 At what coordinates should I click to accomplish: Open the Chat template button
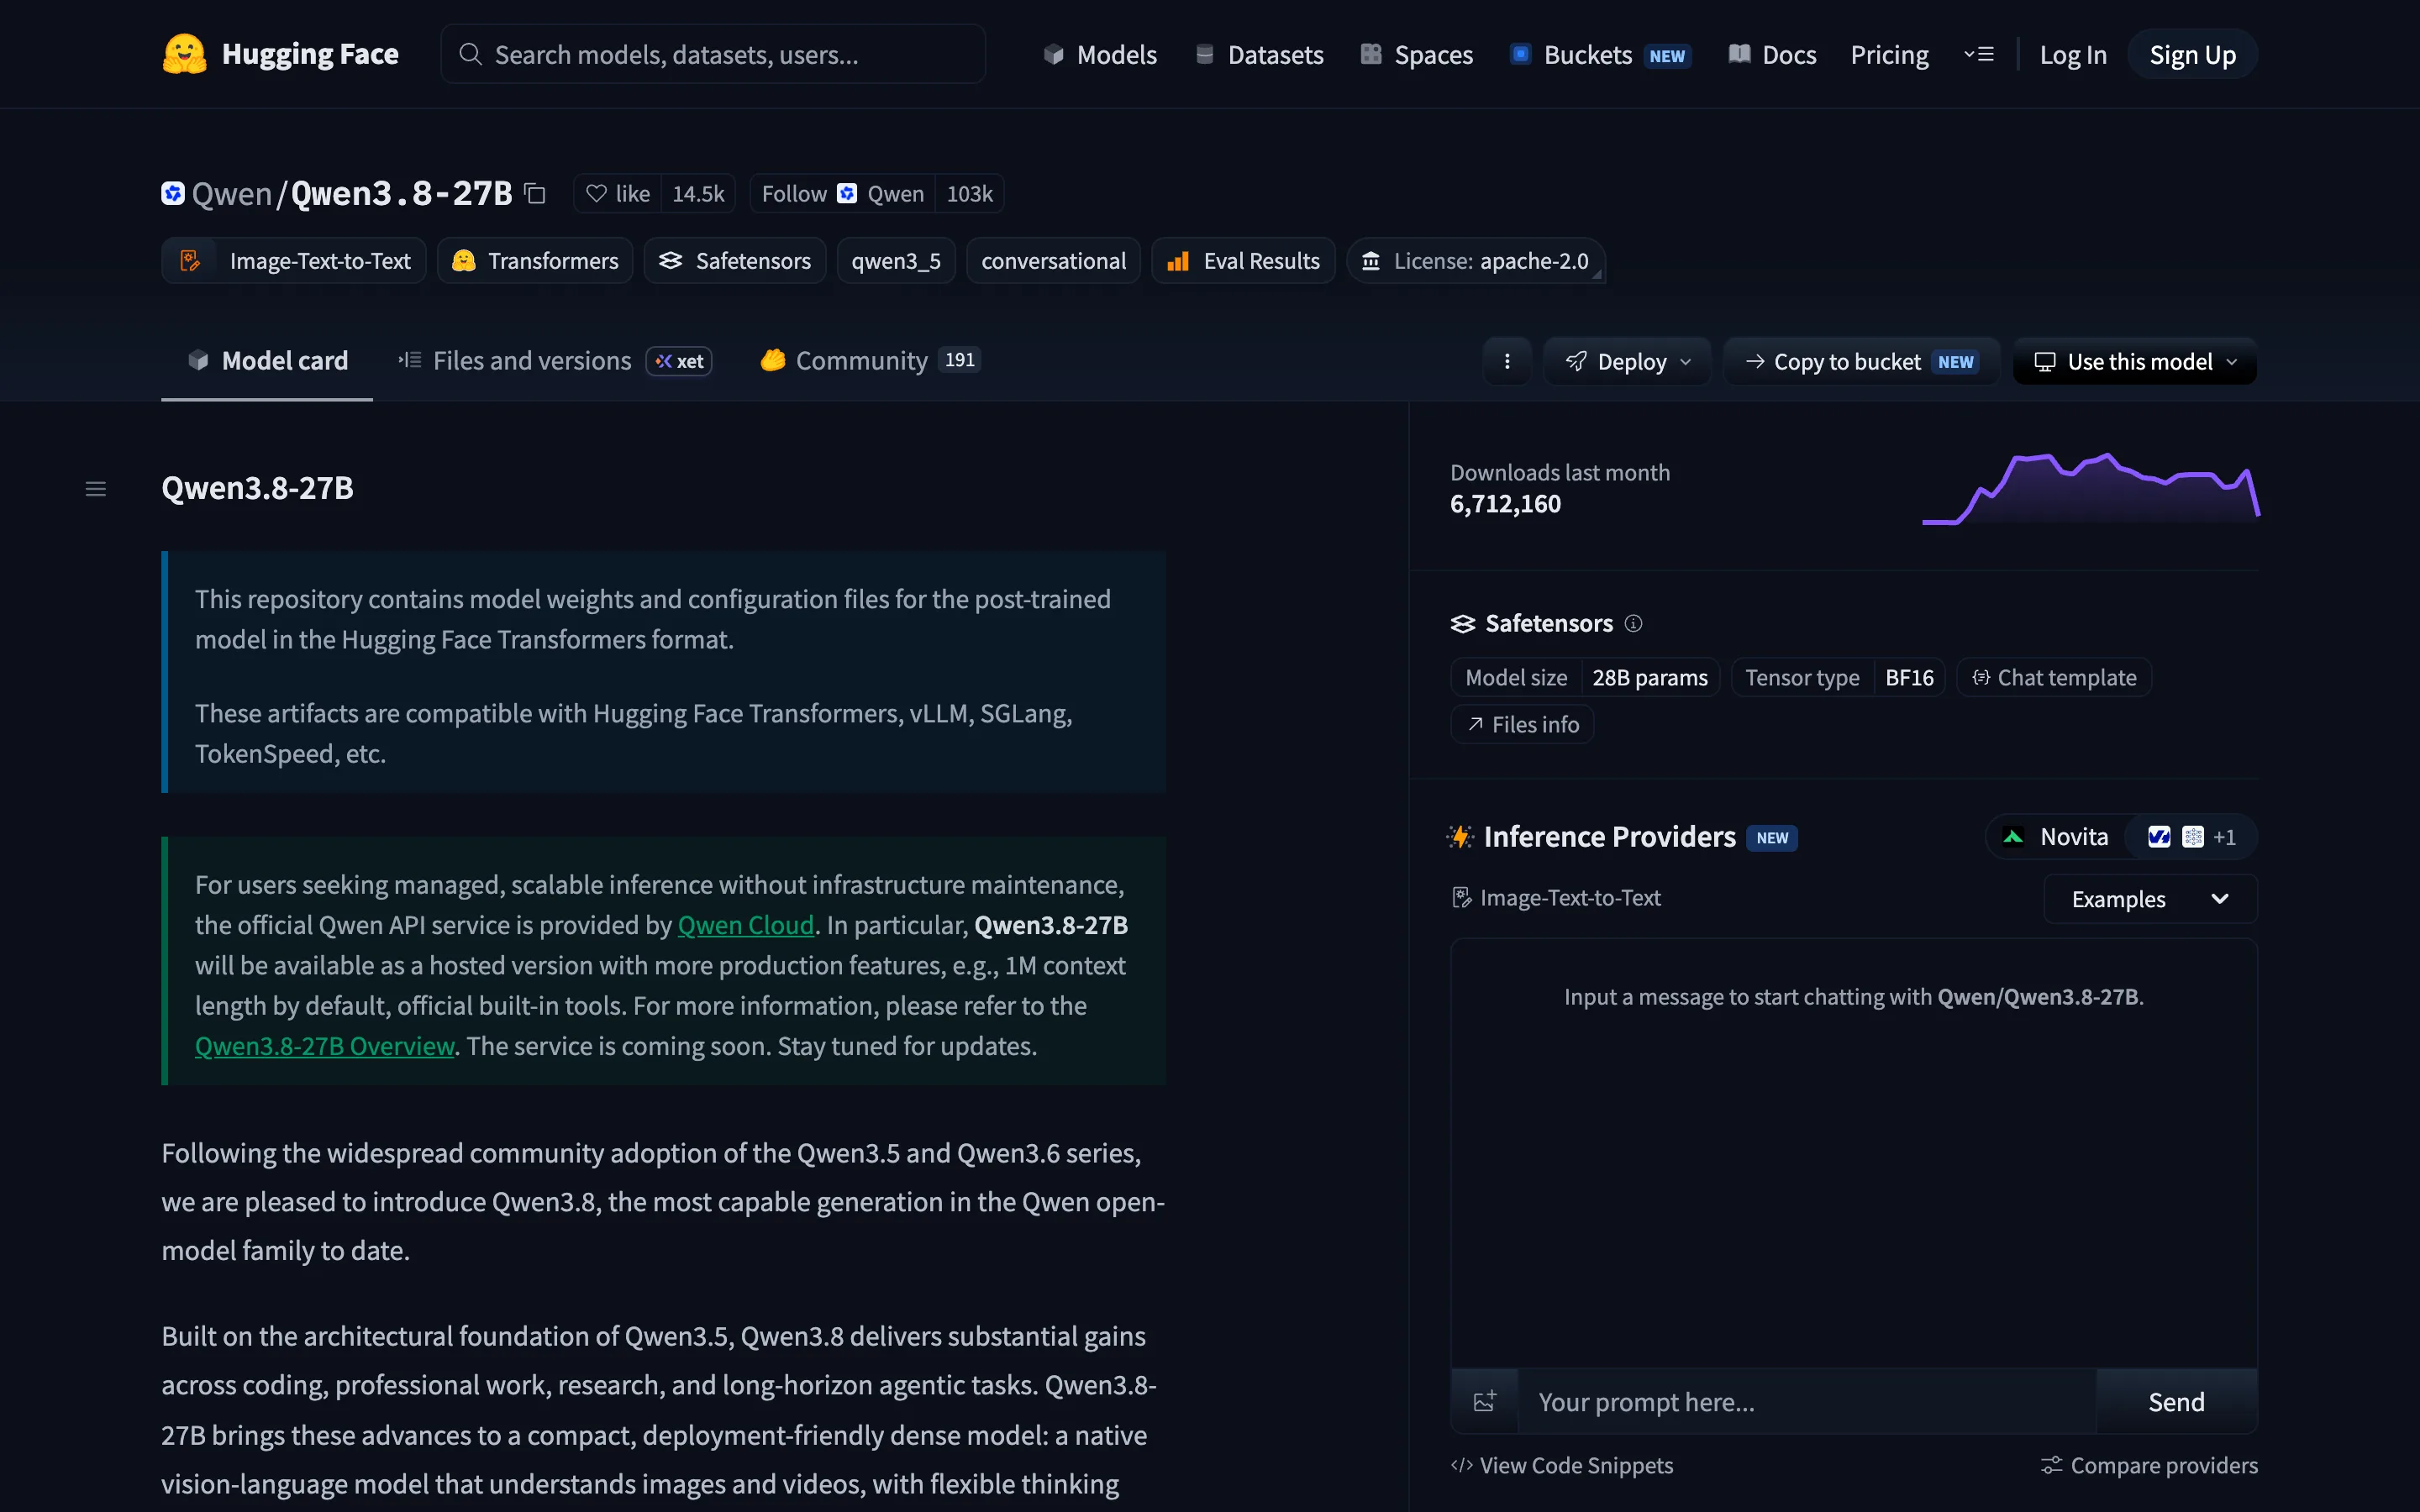[2054, 677]
